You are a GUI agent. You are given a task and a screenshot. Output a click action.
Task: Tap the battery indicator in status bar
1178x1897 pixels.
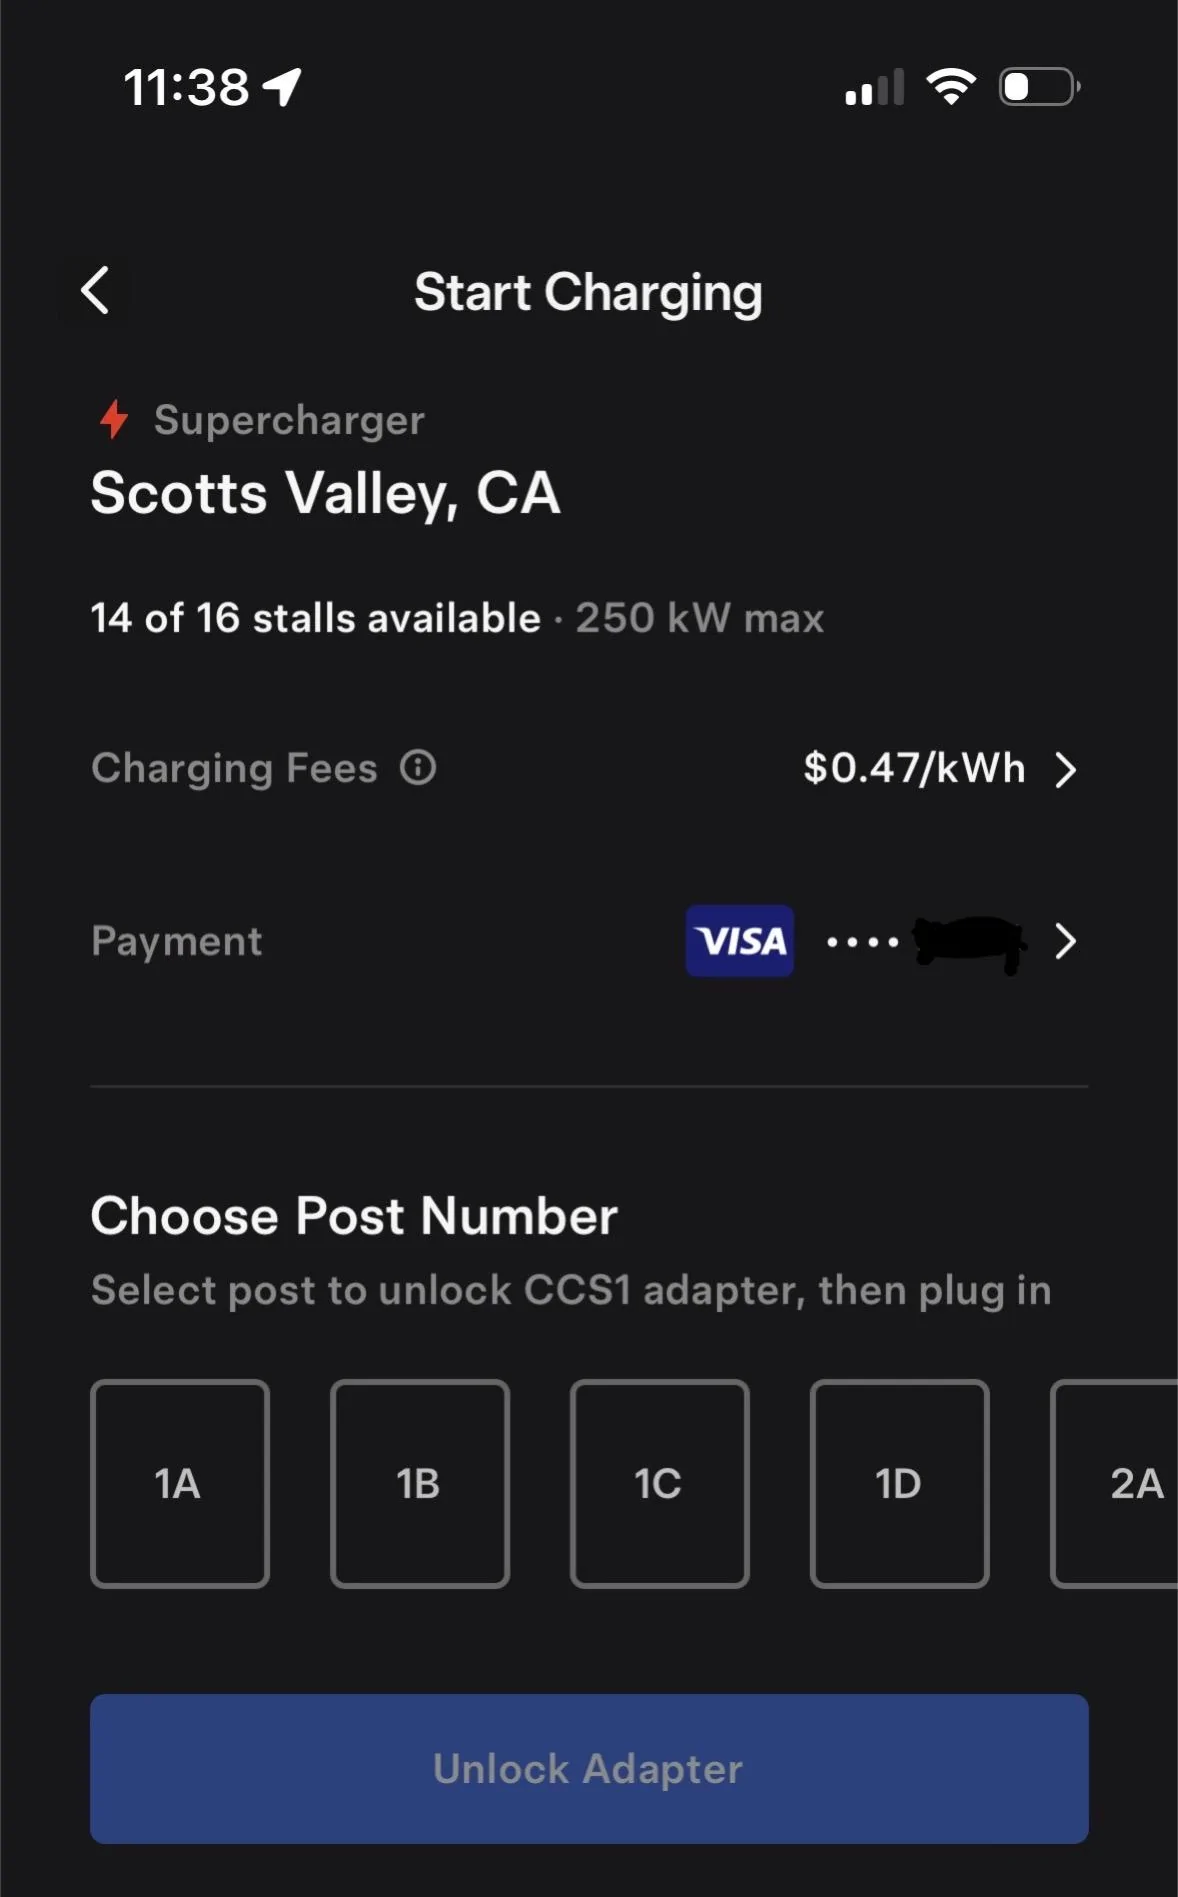1039,87
